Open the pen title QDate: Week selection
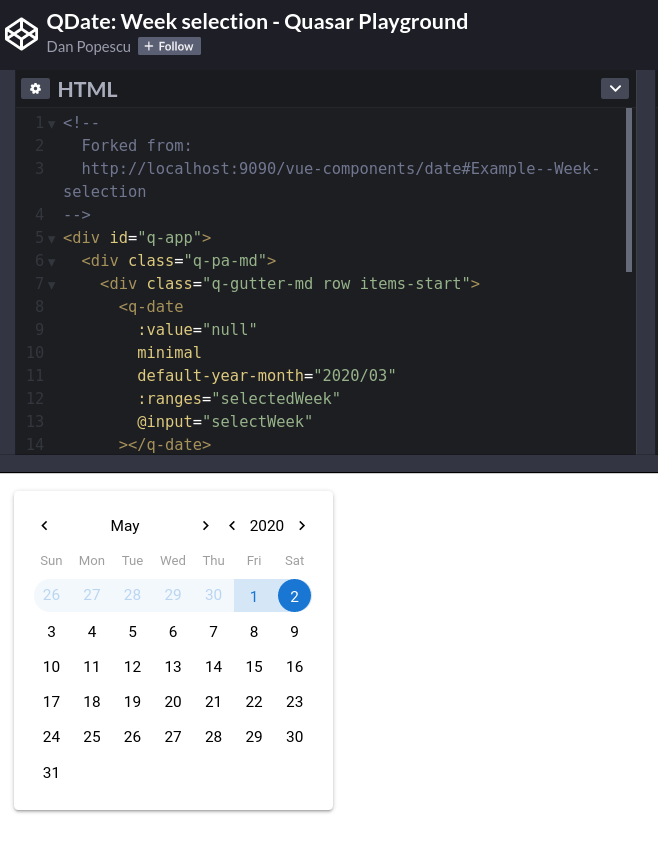The height and width of the screenshot is (857, 658). coord(257,22)
